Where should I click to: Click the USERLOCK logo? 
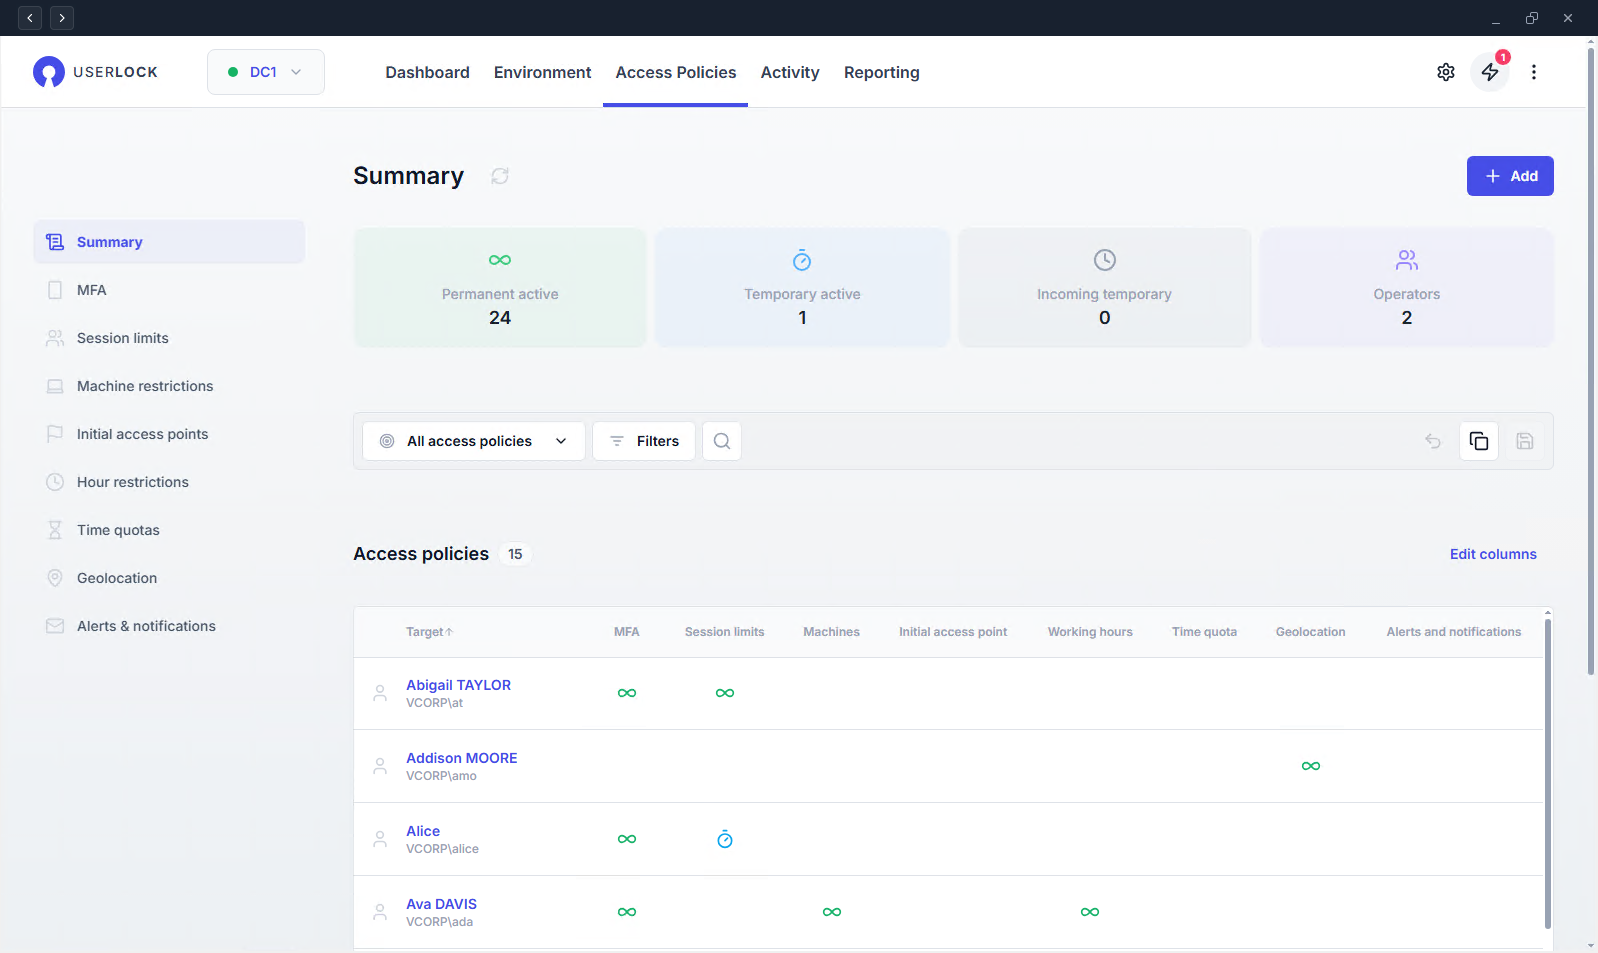pyautogui.click(x=95, y=72)
